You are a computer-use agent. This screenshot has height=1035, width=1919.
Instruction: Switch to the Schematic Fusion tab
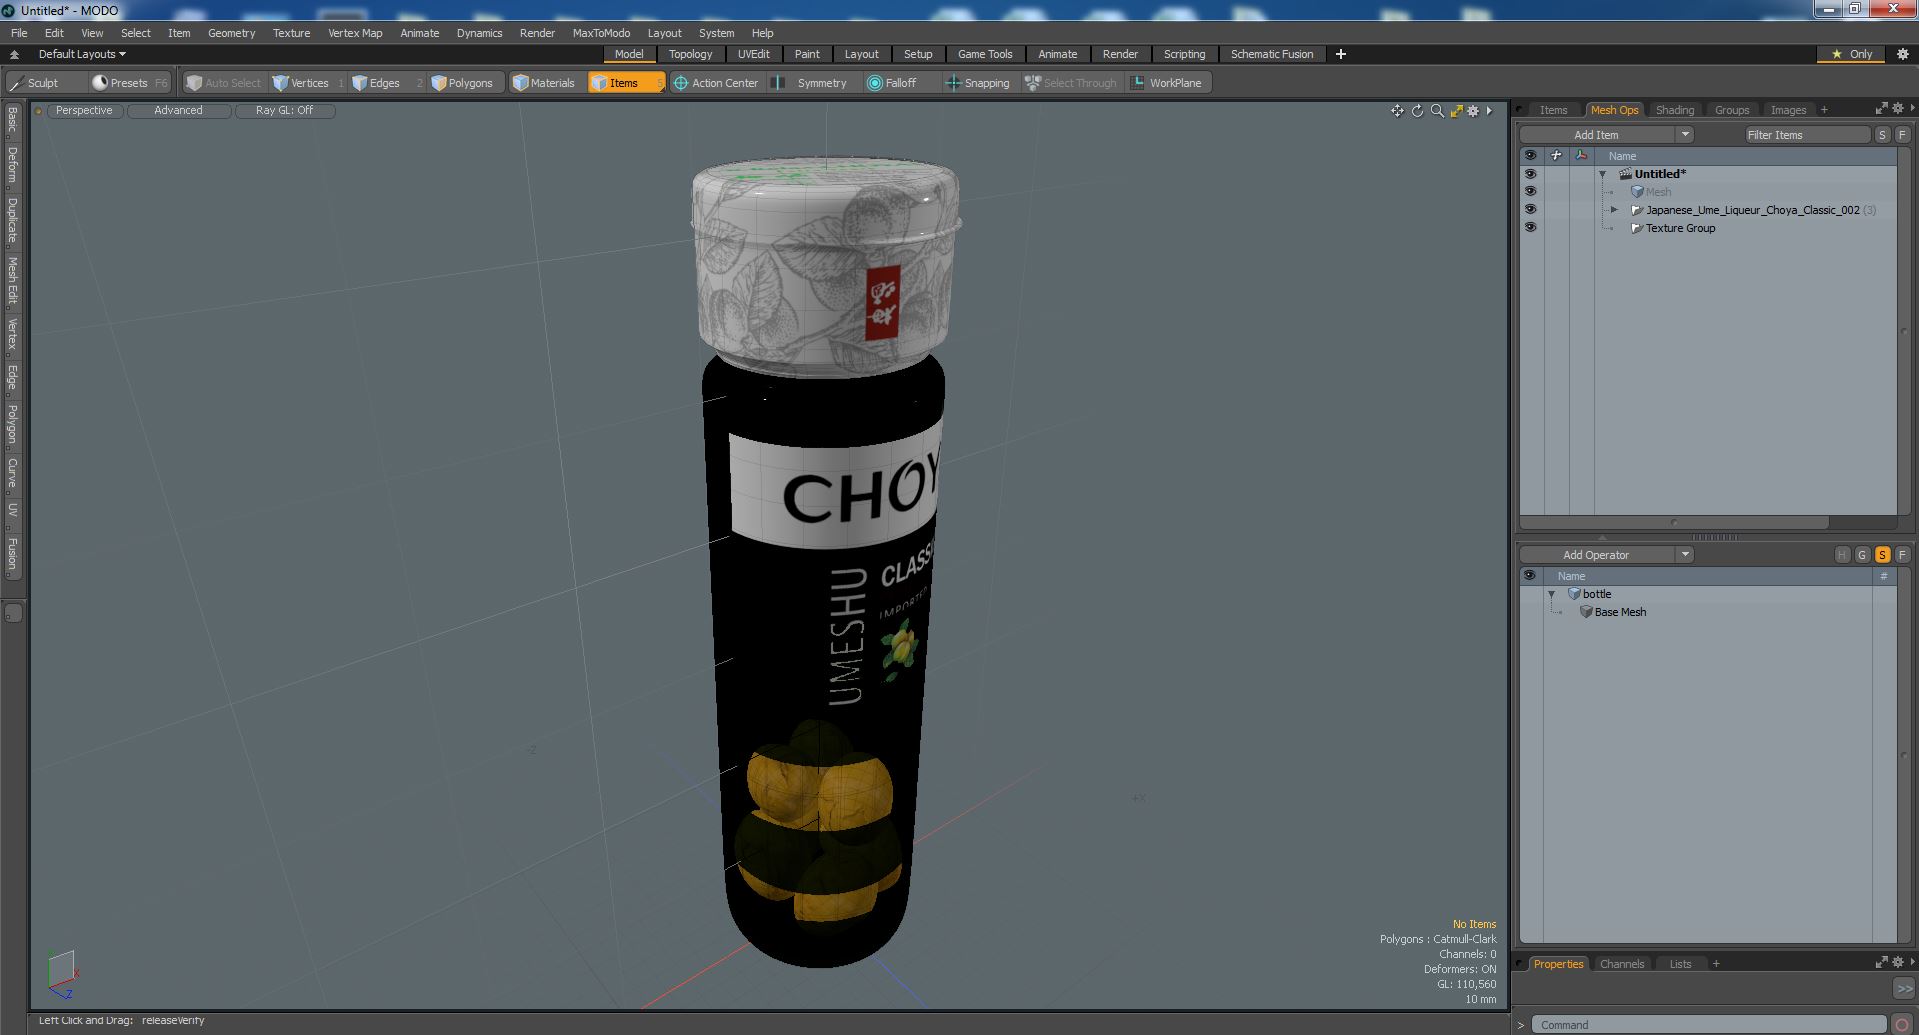click(1271, 54)
